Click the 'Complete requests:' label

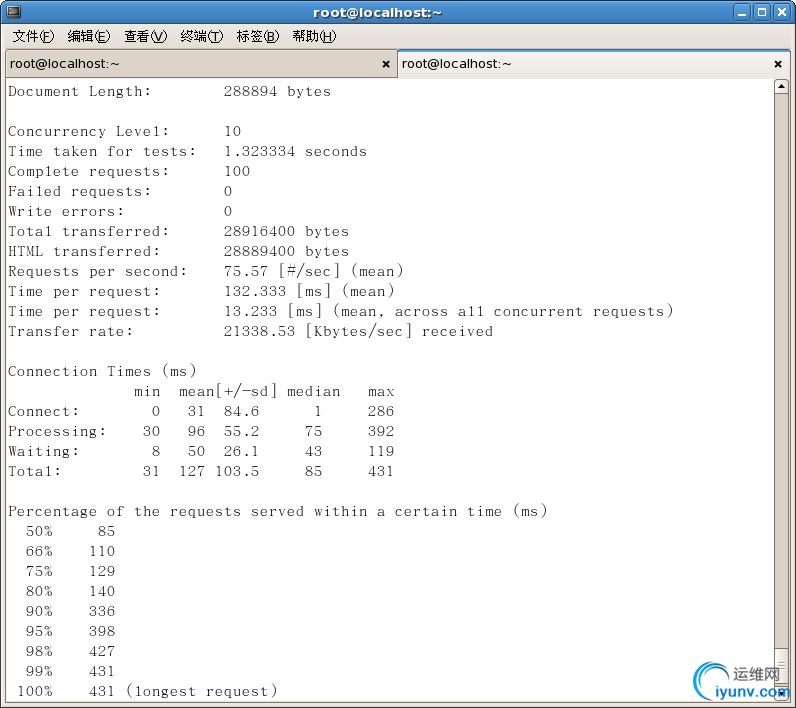point(88,172)
